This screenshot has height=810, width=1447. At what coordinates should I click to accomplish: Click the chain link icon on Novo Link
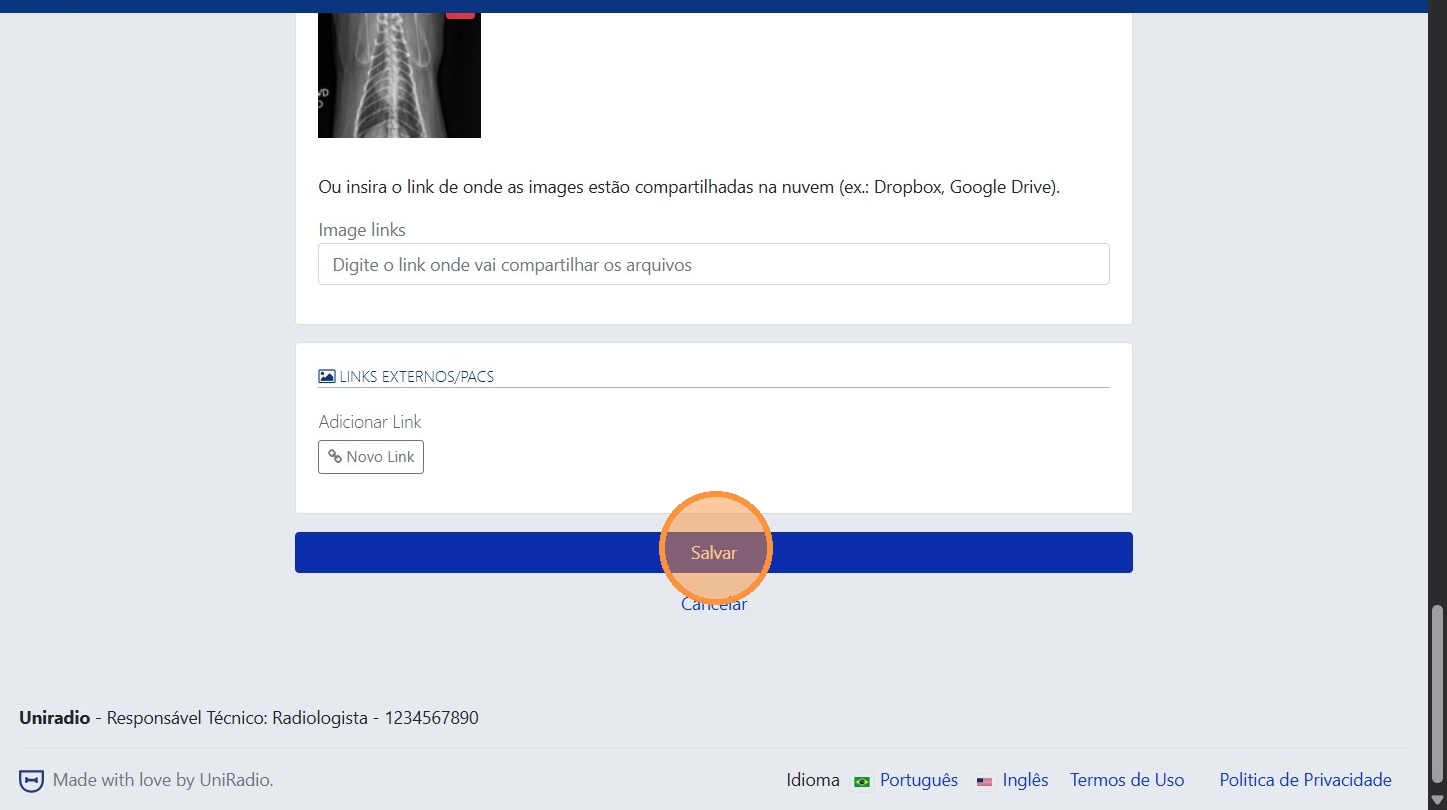tap(335, 457)
